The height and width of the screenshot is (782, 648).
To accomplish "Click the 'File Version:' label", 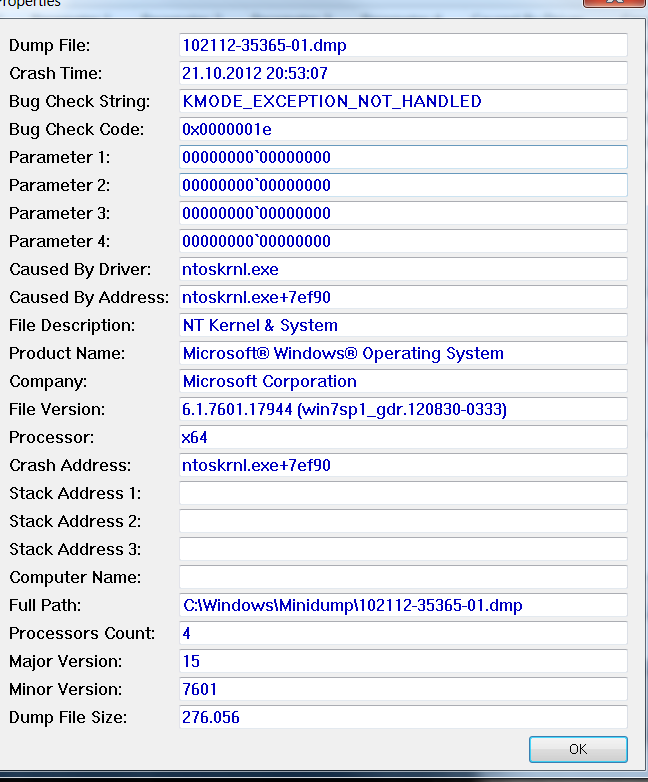I will tap(57, 409).
